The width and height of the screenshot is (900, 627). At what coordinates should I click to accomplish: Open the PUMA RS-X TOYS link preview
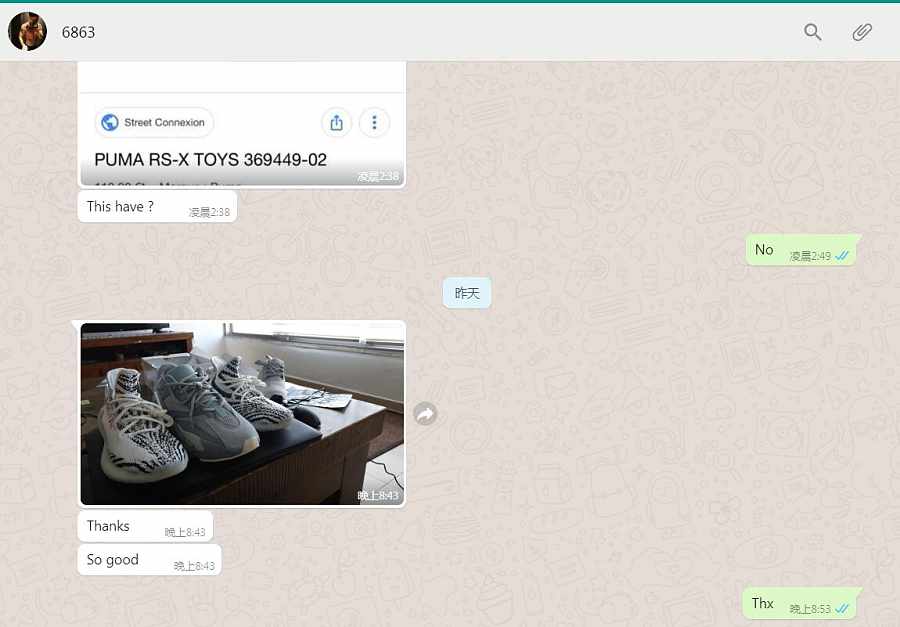tap(211, 160)
